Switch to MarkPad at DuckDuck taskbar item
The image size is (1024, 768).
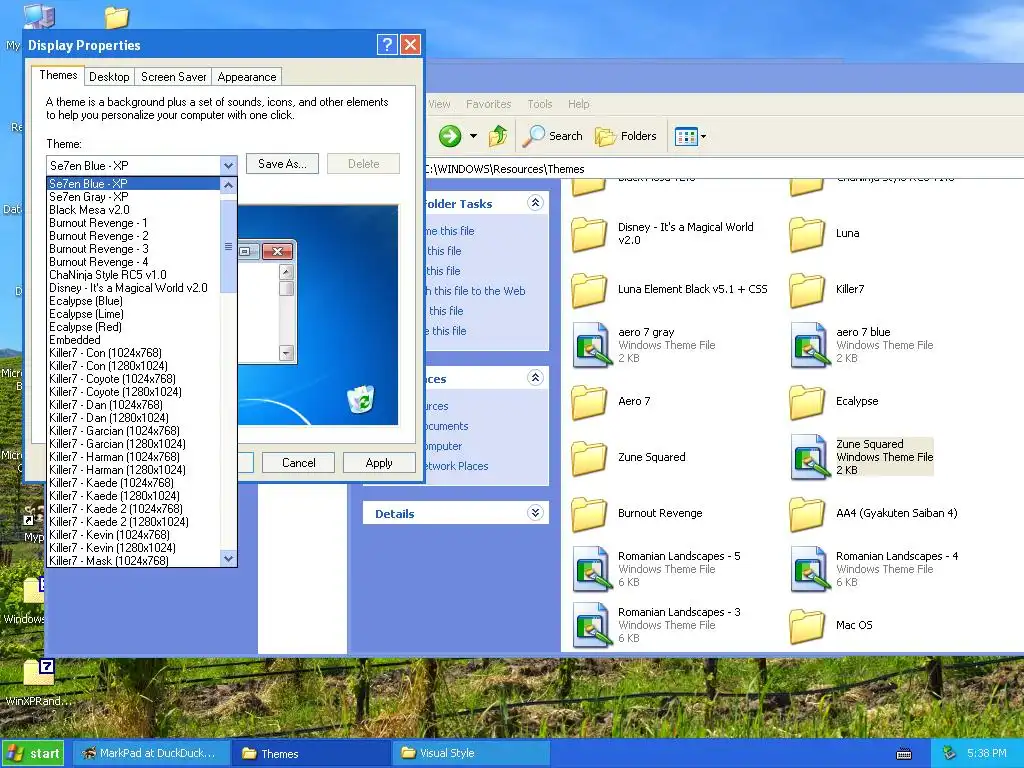(x=151, y=753)
